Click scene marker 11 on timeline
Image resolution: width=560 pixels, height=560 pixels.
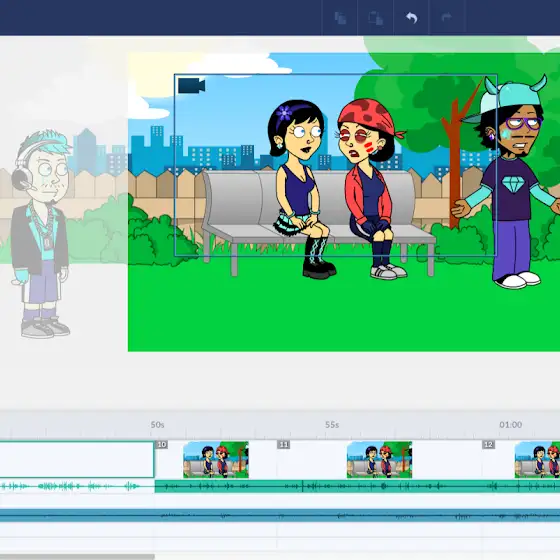click(284, 444)
